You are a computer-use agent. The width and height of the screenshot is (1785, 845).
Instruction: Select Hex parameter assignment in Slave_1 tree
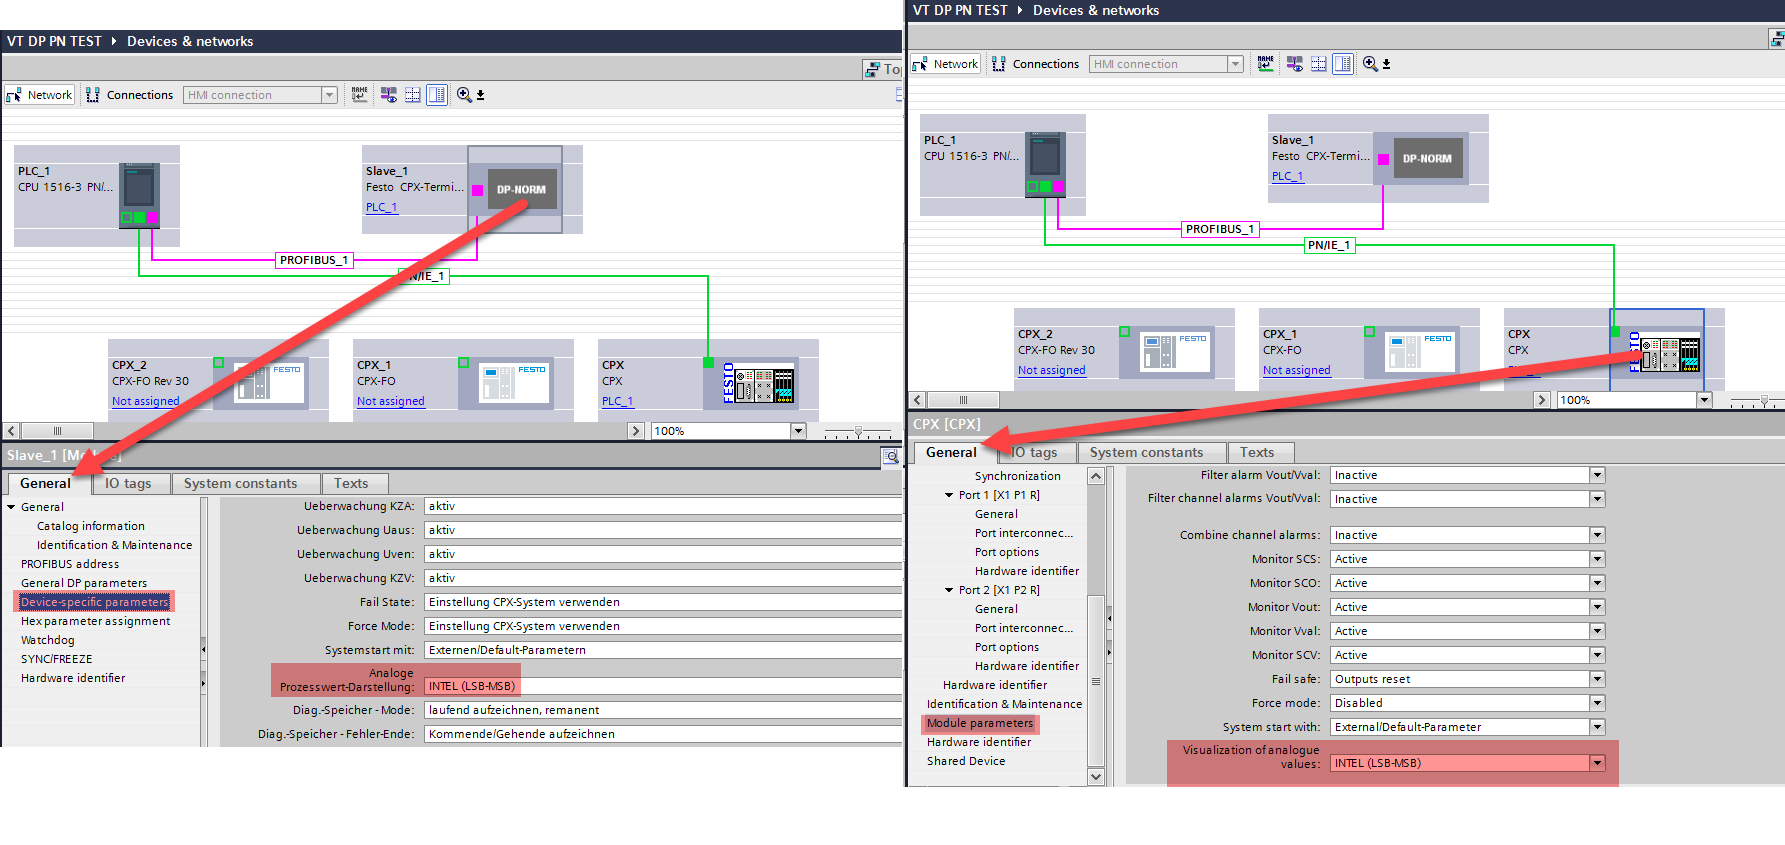tap(95, 621)
